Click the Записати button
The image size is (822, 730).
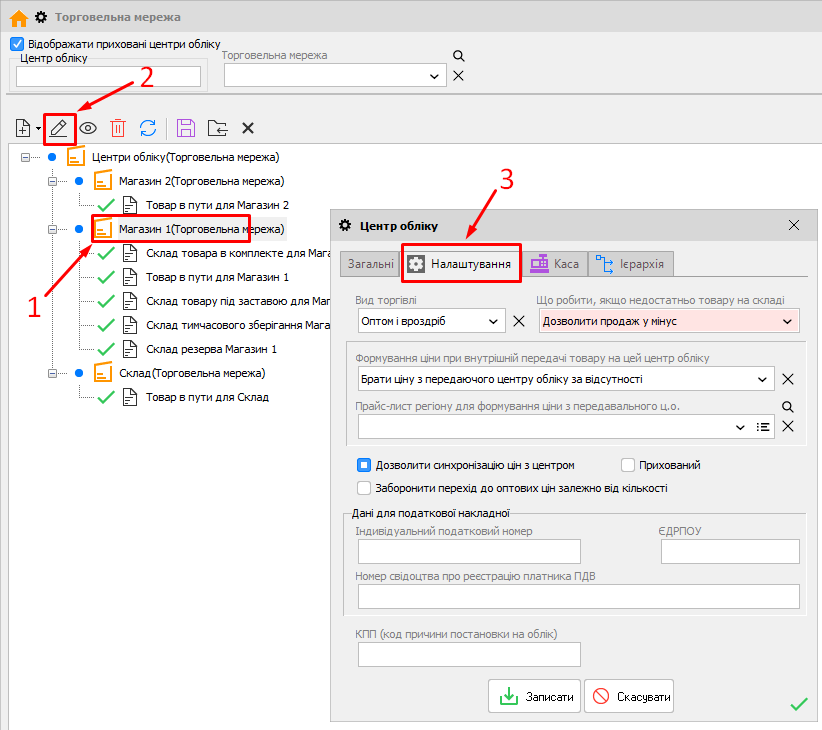[x=534, y=697]
